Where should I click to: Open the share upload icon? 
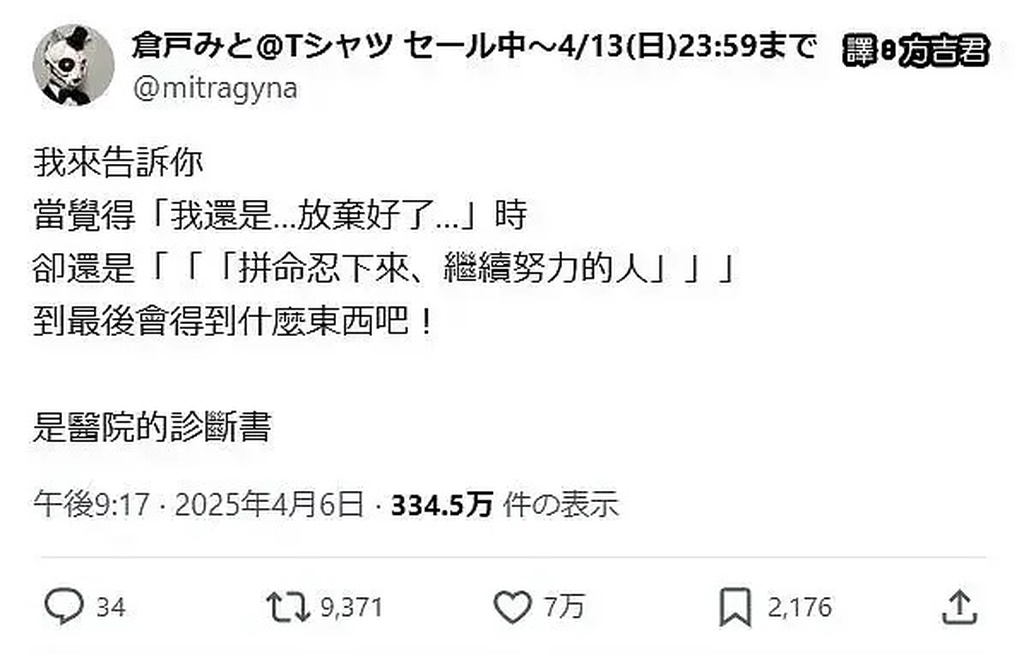[959, 607]
